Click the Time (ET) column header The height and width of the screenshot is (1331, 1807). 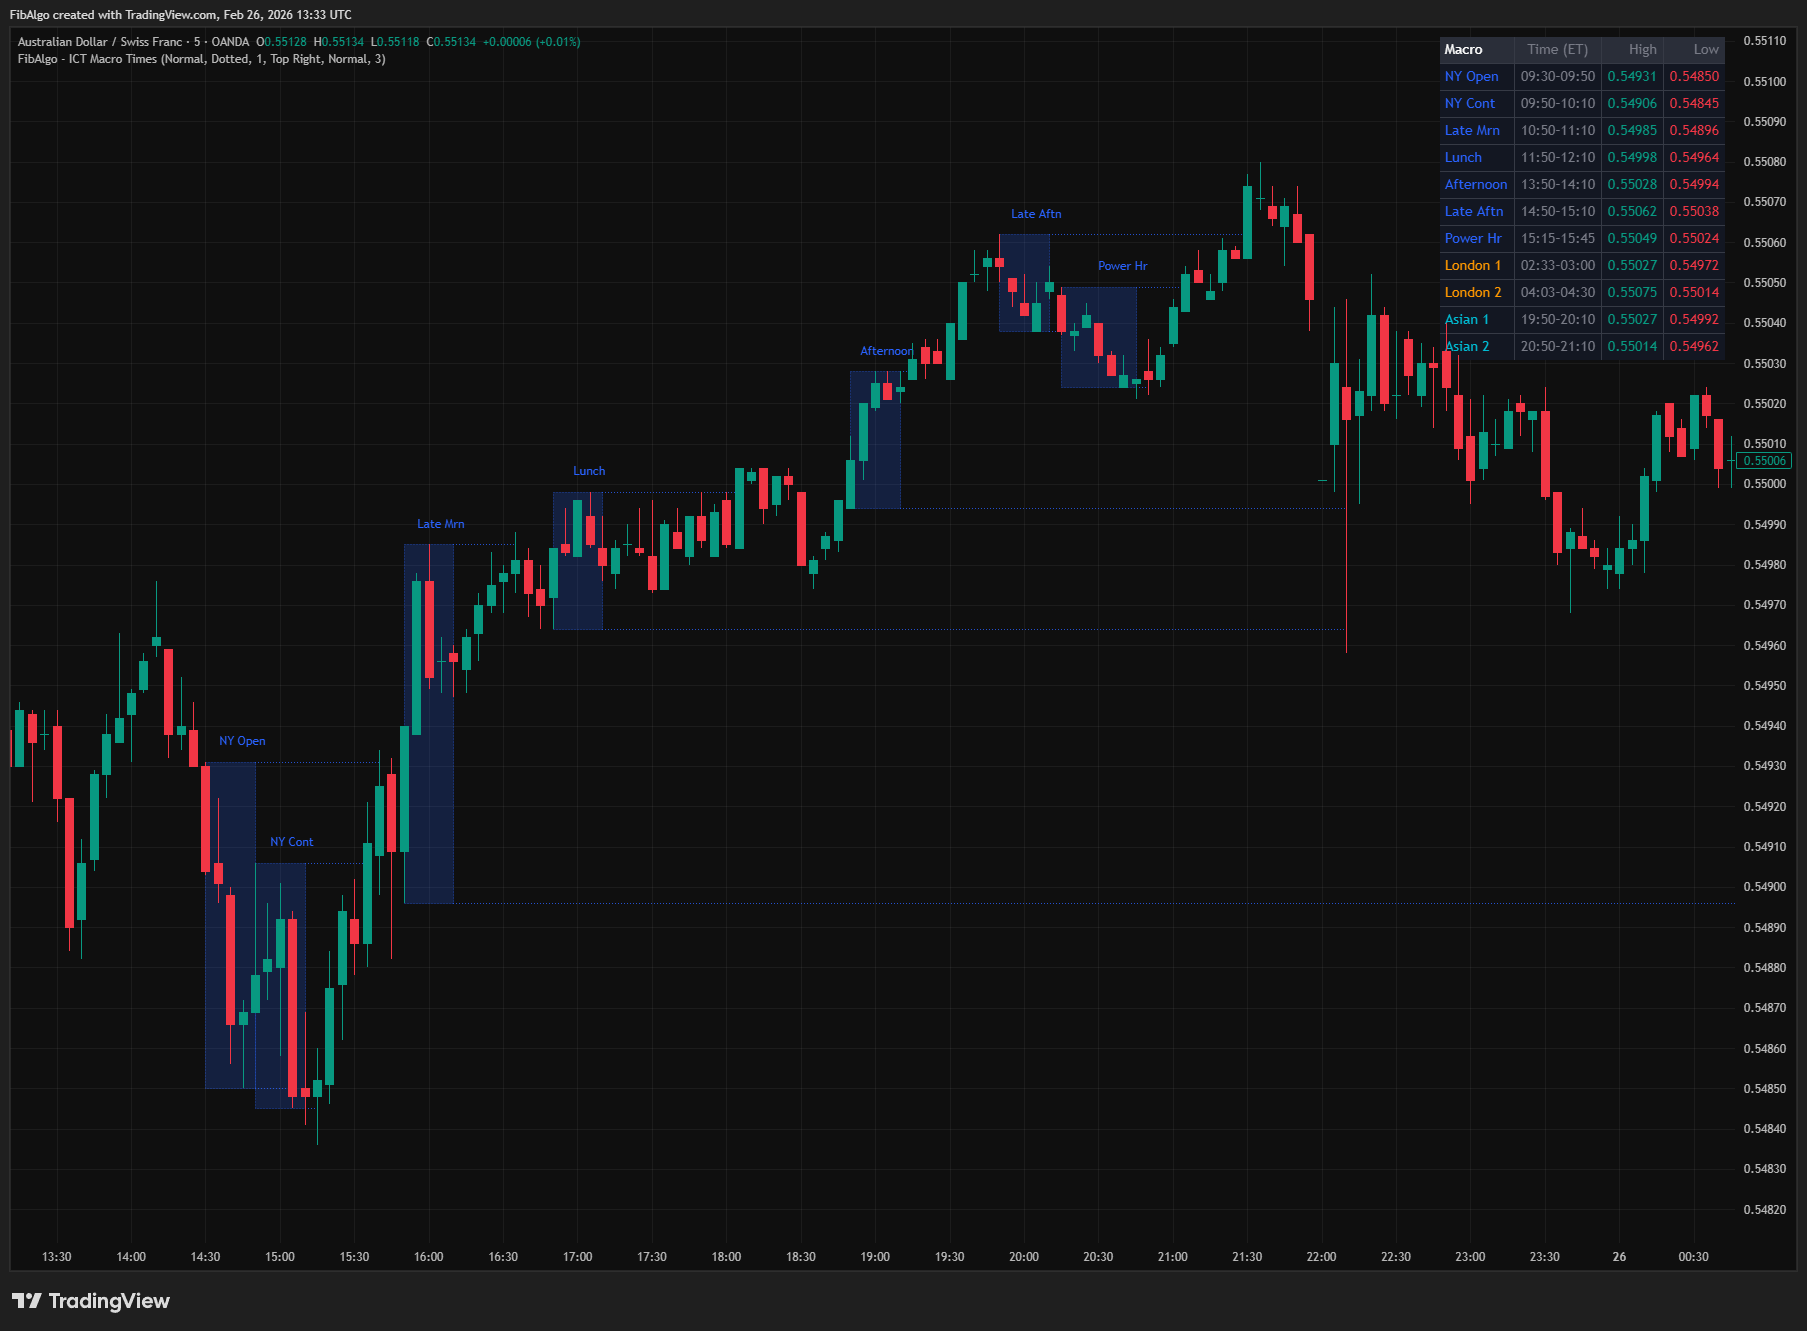click(x=1556, y=49)
